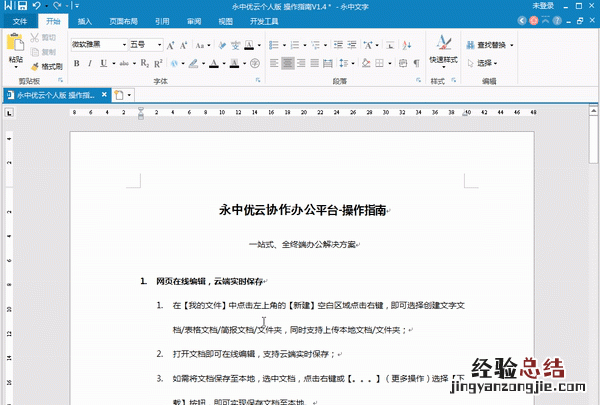Viewport: 600px width, 405px height.
Task: Toggle Italic formatting
Action: pos(89,63)
